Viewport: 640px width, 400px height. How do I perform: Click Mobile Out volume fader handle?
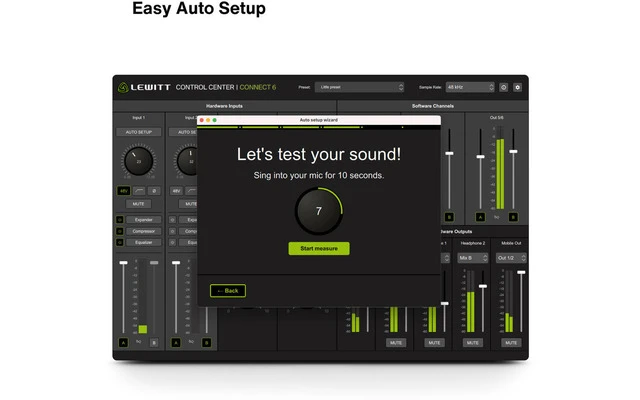[521, 272]
